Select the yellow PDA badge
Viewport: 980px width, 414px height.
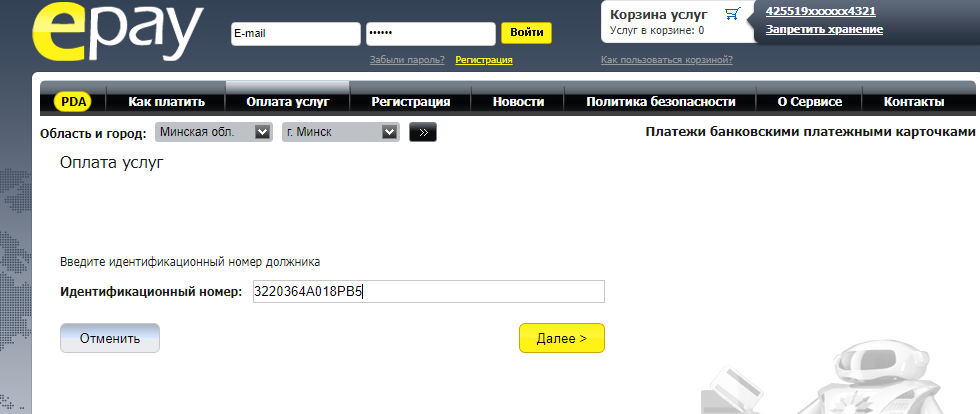72,102
